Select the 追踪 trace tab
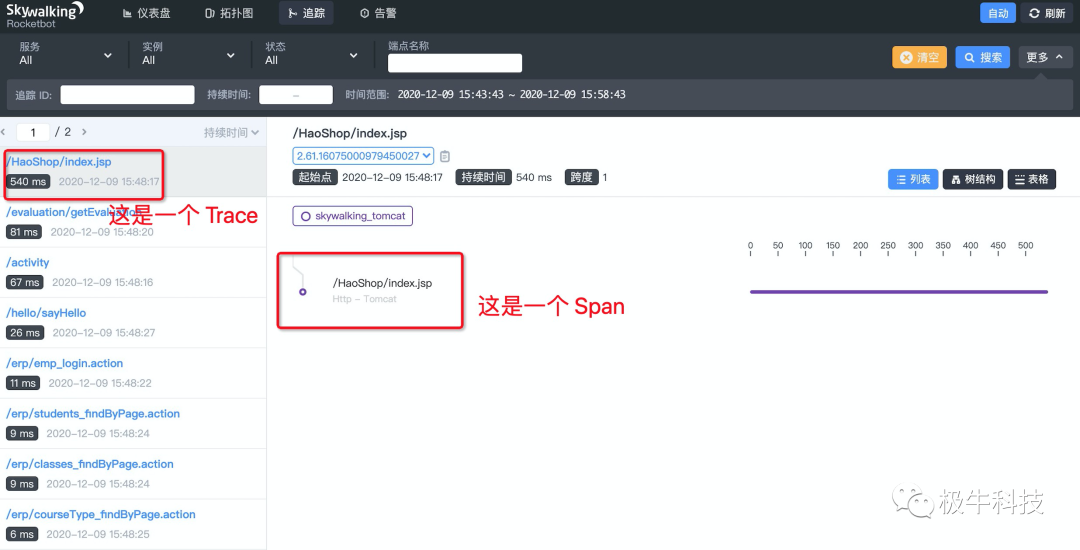The width and height of the screenshot is (1080, 550). coord(307,13)
